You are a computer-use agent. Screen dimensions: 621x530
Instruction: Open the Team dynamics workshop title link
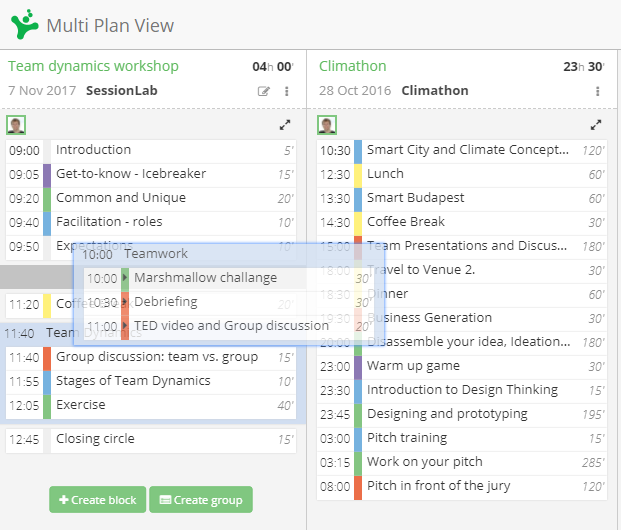(93, 66)
